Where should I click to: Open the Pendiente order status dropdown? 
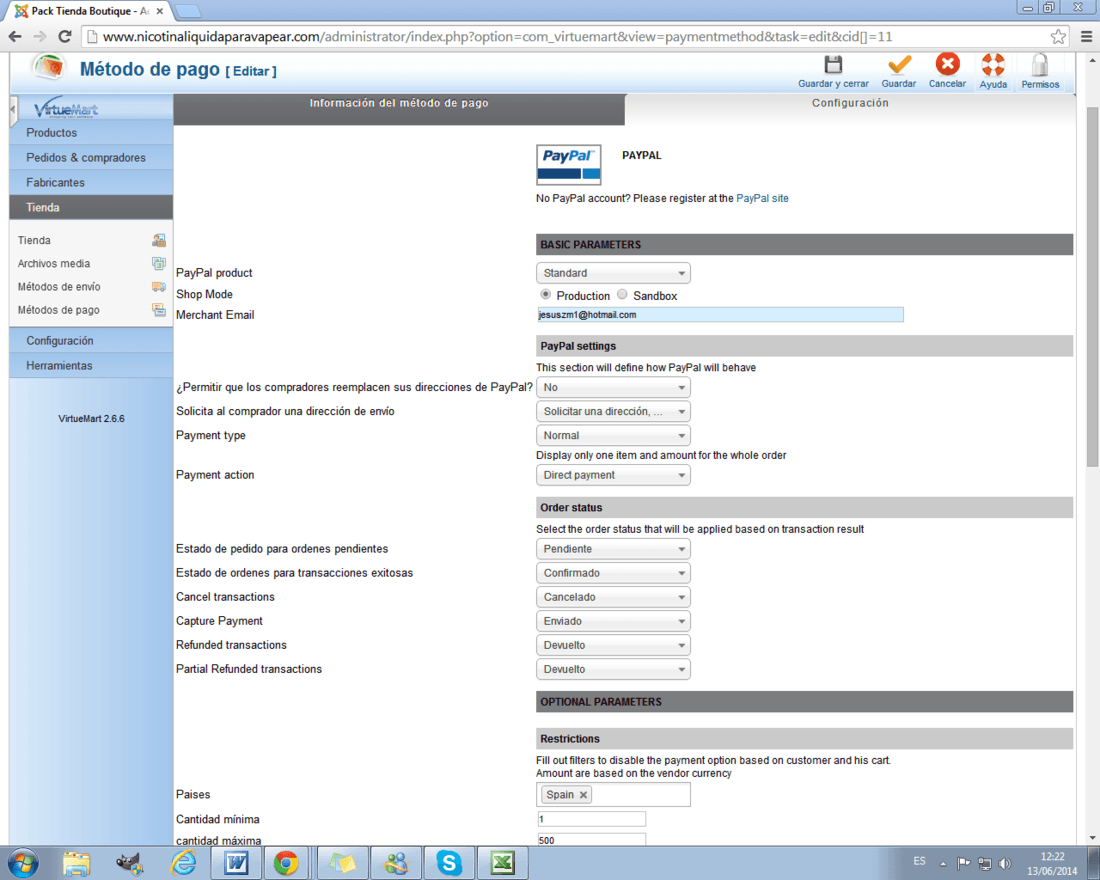(612, 549)
